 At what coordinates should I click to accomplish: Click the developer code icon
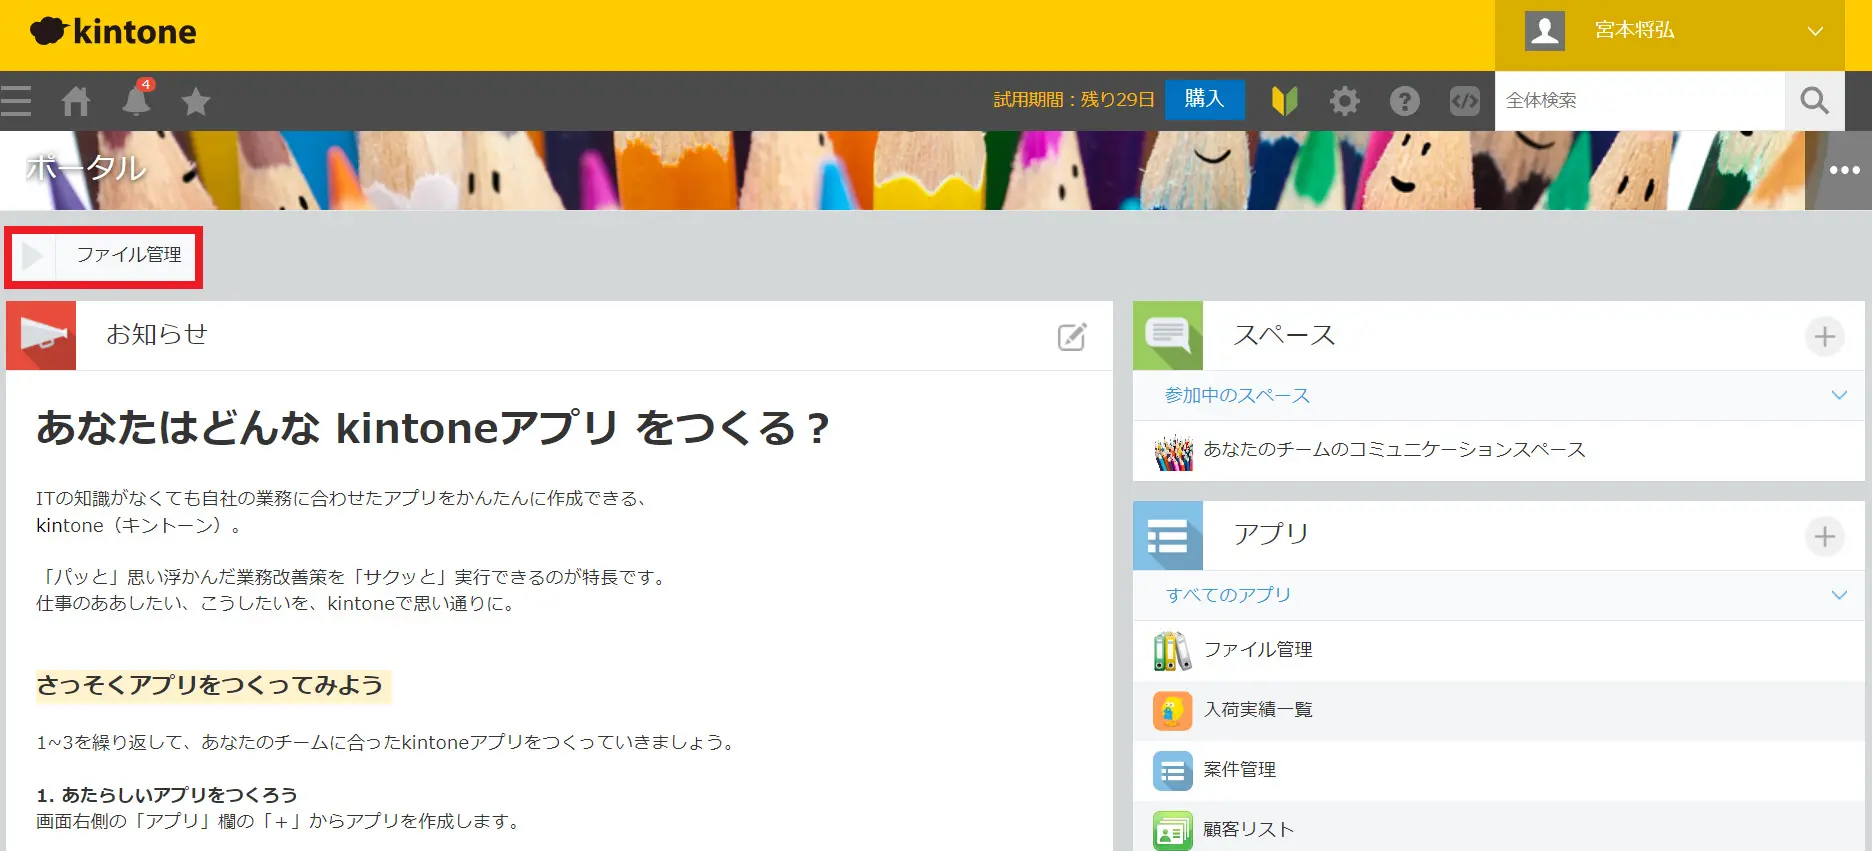[1464, 101]
